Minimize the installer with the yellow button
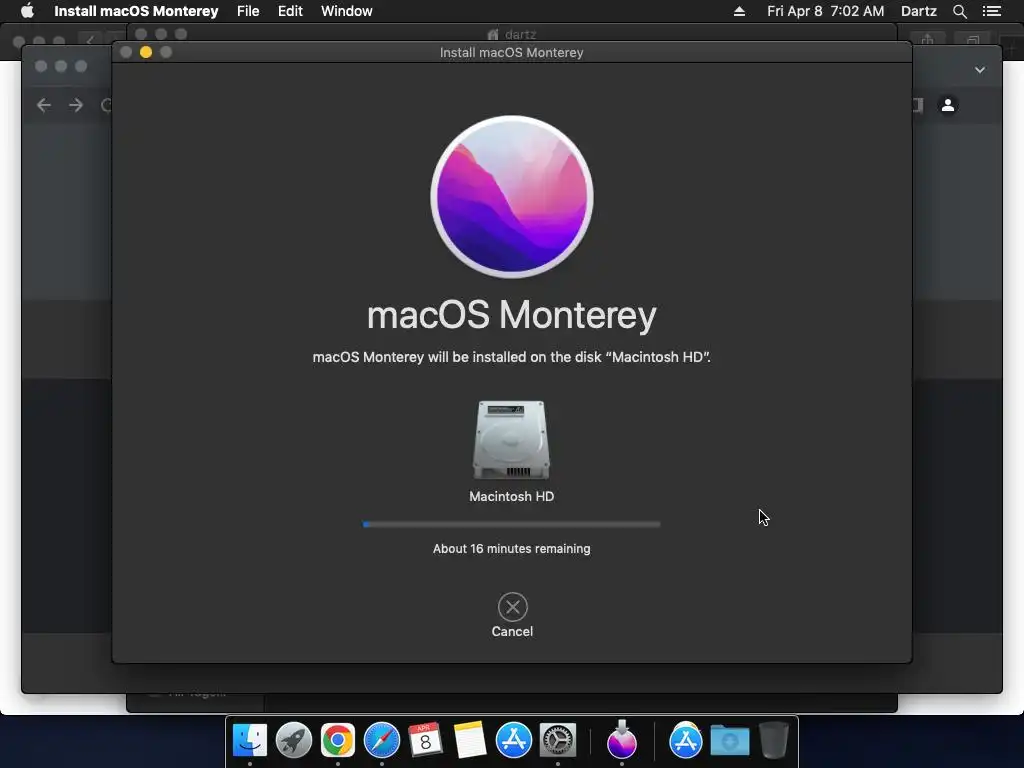Screen dimensions: 1024x768 click(x=146, y=52)
